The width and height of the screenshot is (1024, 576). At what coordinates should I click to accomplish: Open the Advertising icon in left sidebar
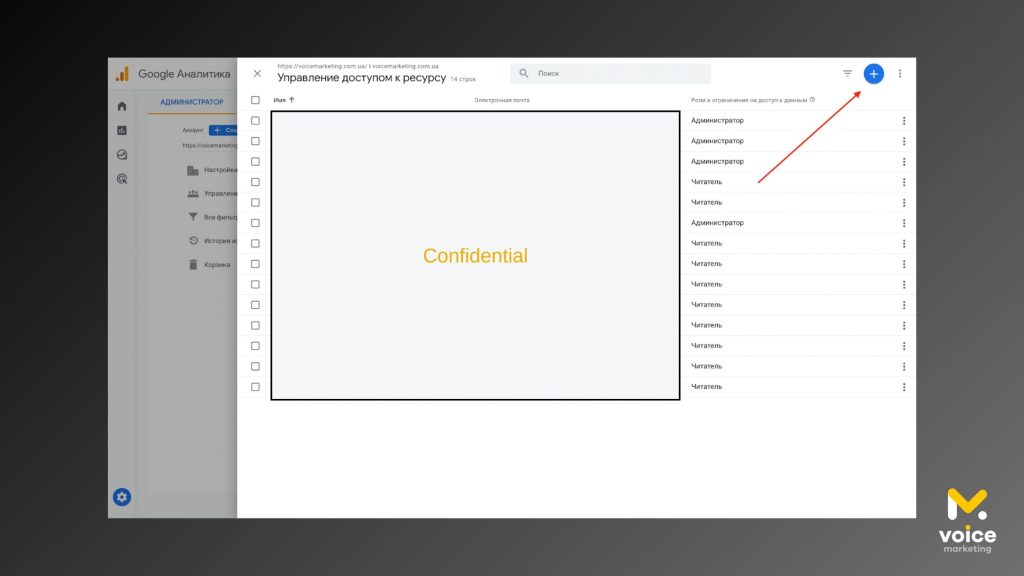click(122, 179)
